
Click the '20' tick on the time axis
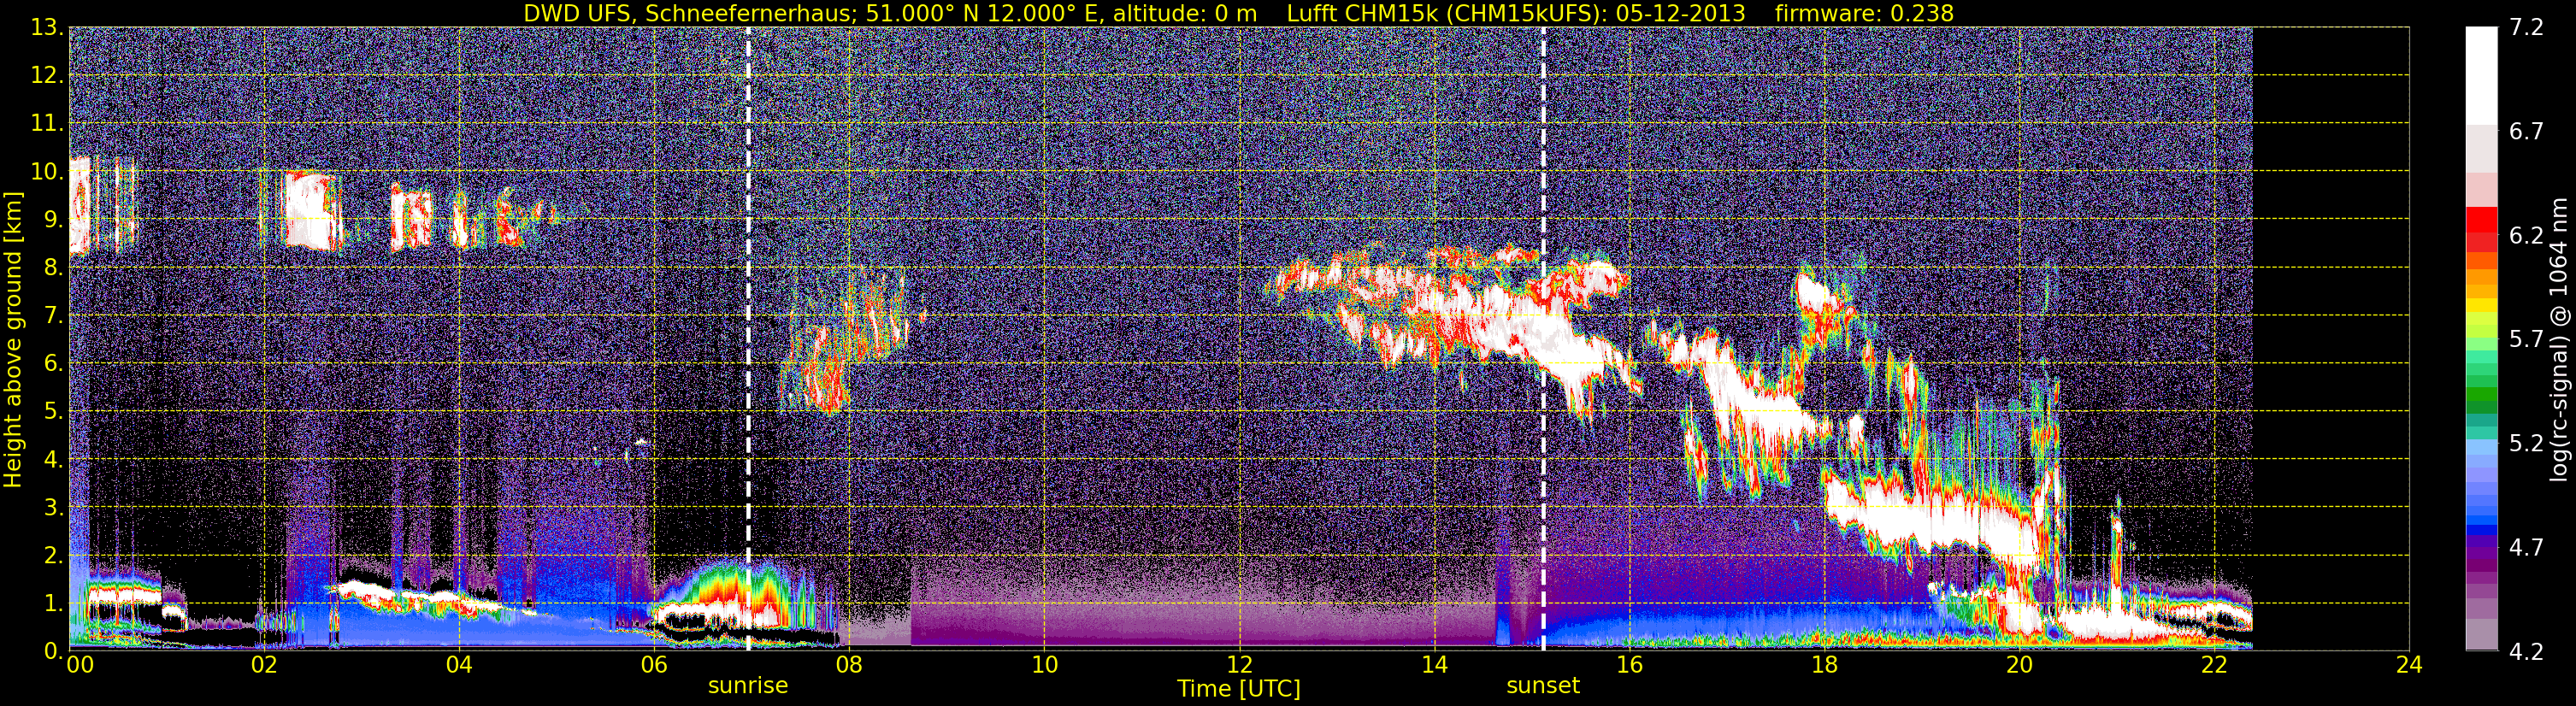pyautogui.click(x=2019, y=665)
